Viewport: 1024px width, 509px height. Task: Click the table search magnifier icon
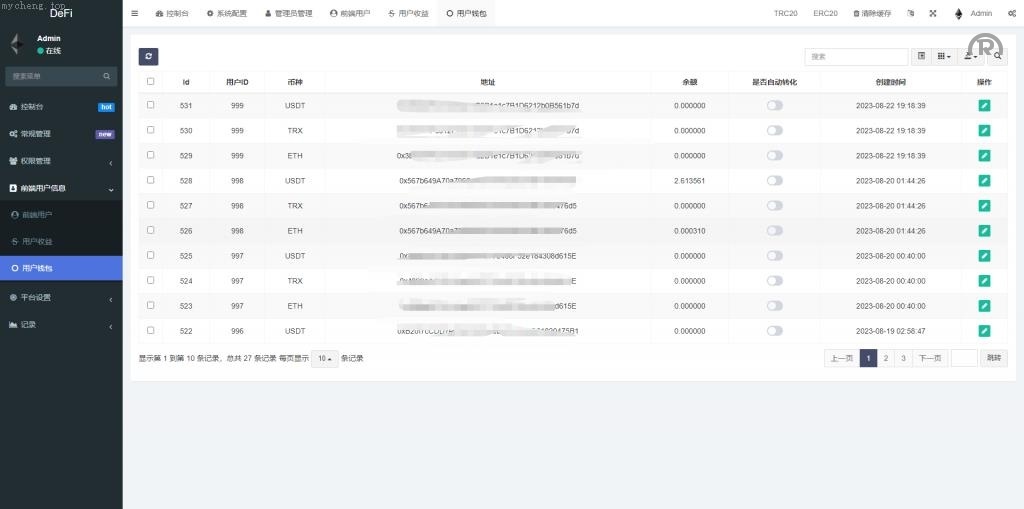[998, 57]
